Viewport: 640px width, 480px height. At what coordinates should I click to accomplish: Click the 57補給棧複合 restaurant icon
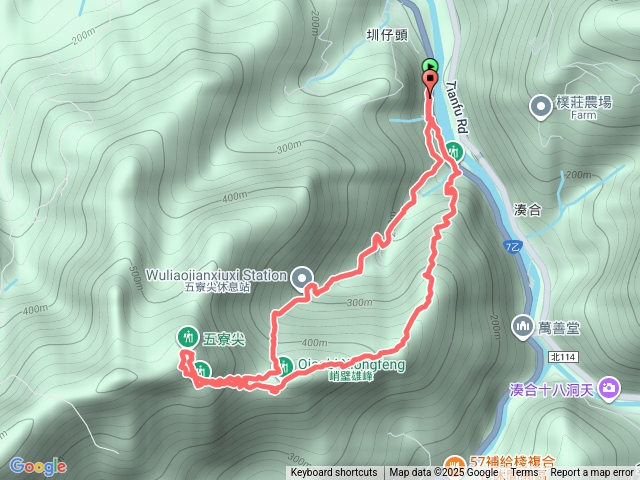454,465
